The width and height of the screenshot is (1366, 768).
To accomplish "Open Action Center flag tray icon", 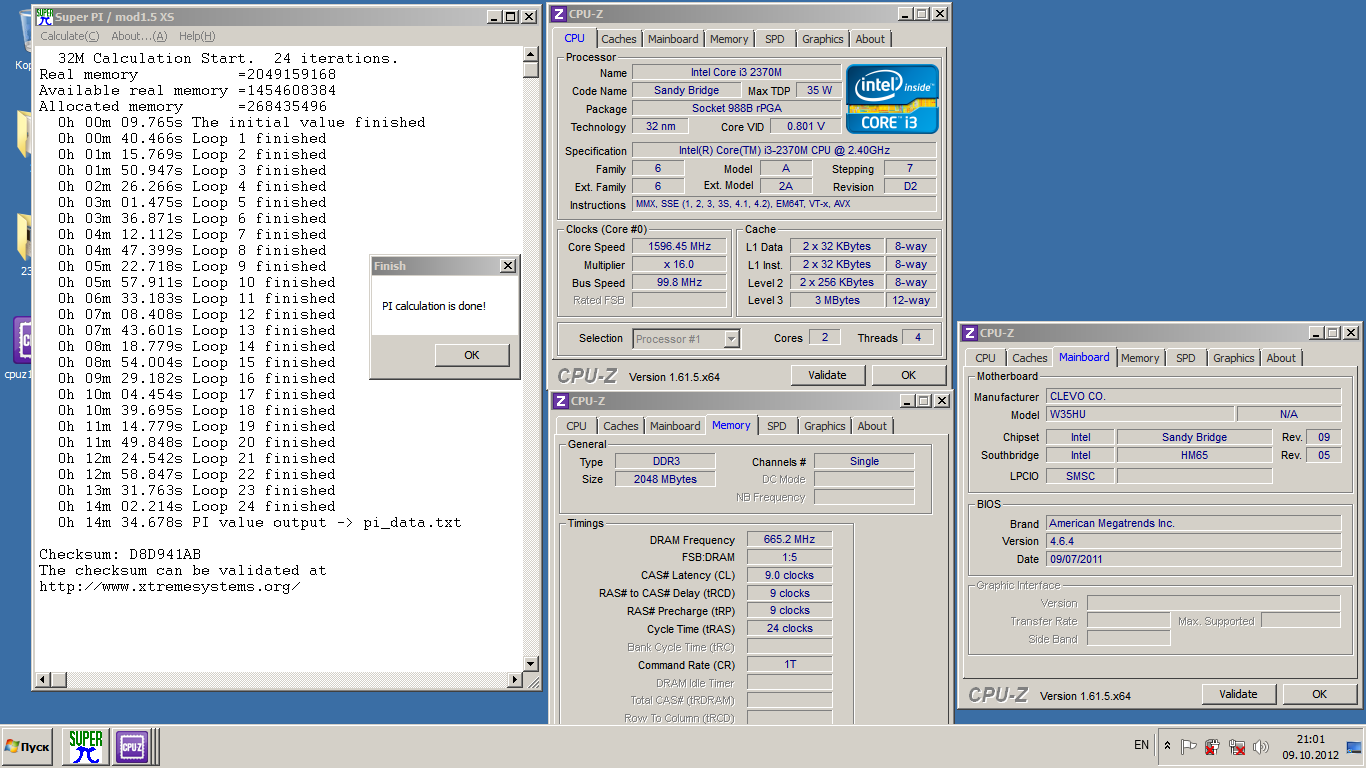I will (1188, 747).
